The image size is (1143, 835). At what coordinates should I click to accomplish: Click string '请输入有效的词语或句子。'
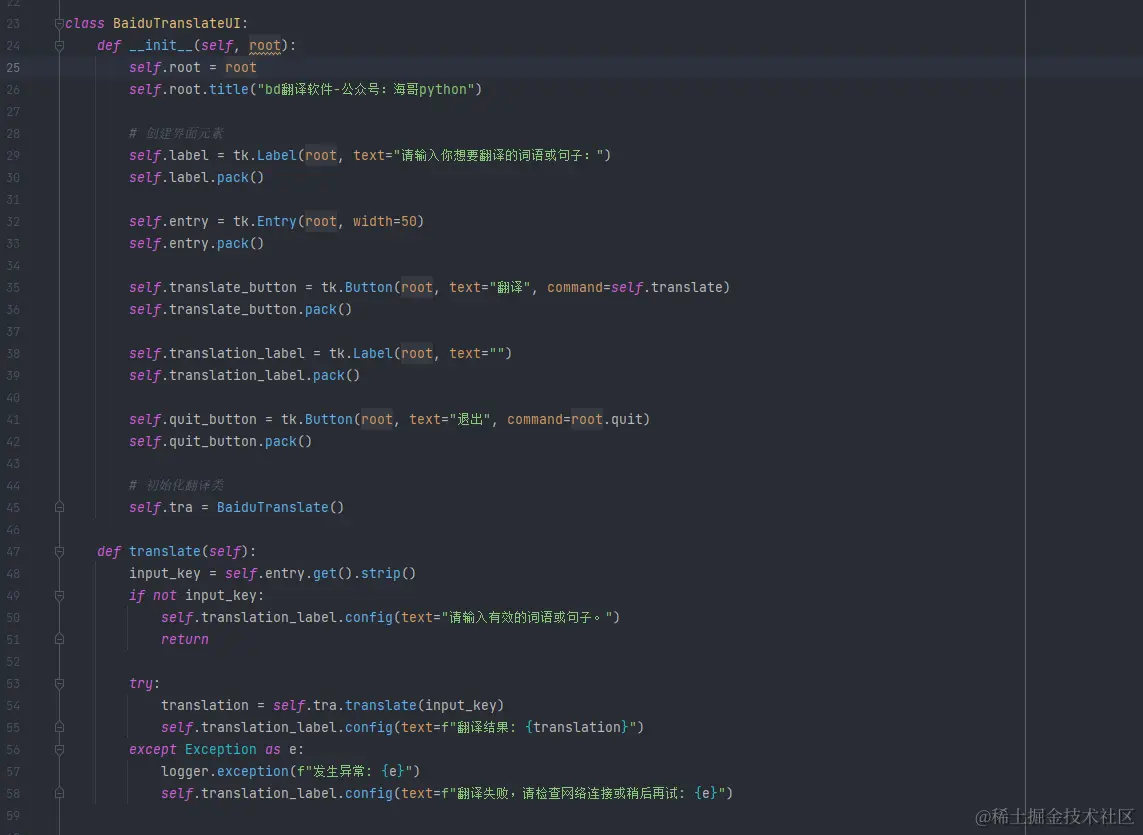[x=526, y=617]
